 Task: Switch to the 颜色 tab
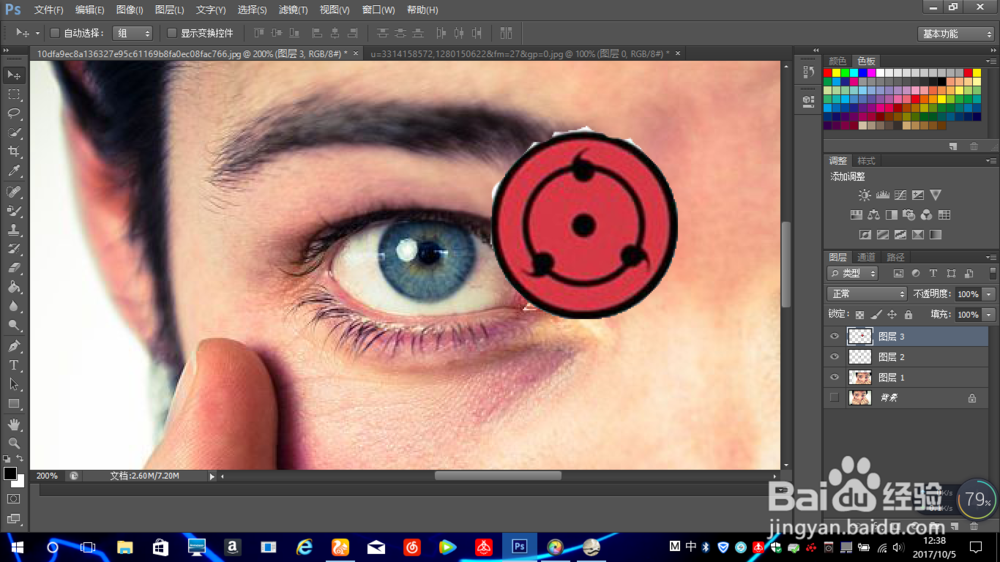tap(837, 61)
